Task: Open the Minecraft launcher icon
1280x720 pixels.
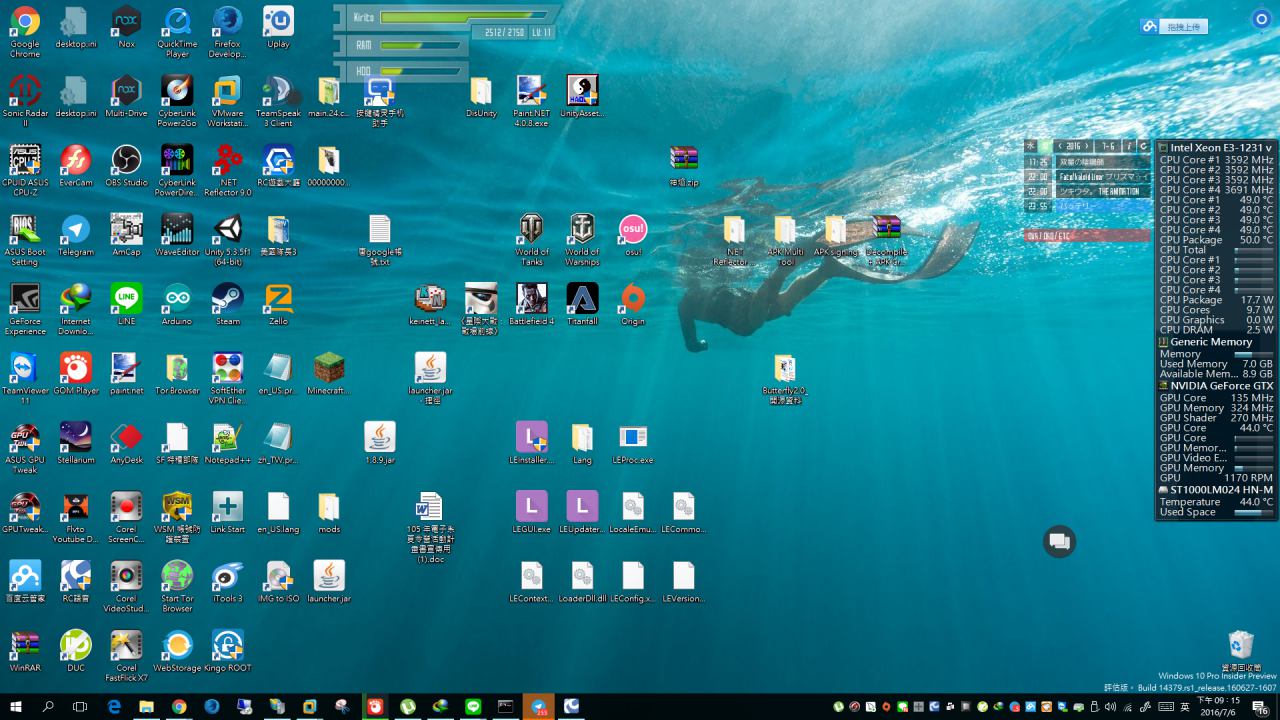Action: (x=329, y=368)
